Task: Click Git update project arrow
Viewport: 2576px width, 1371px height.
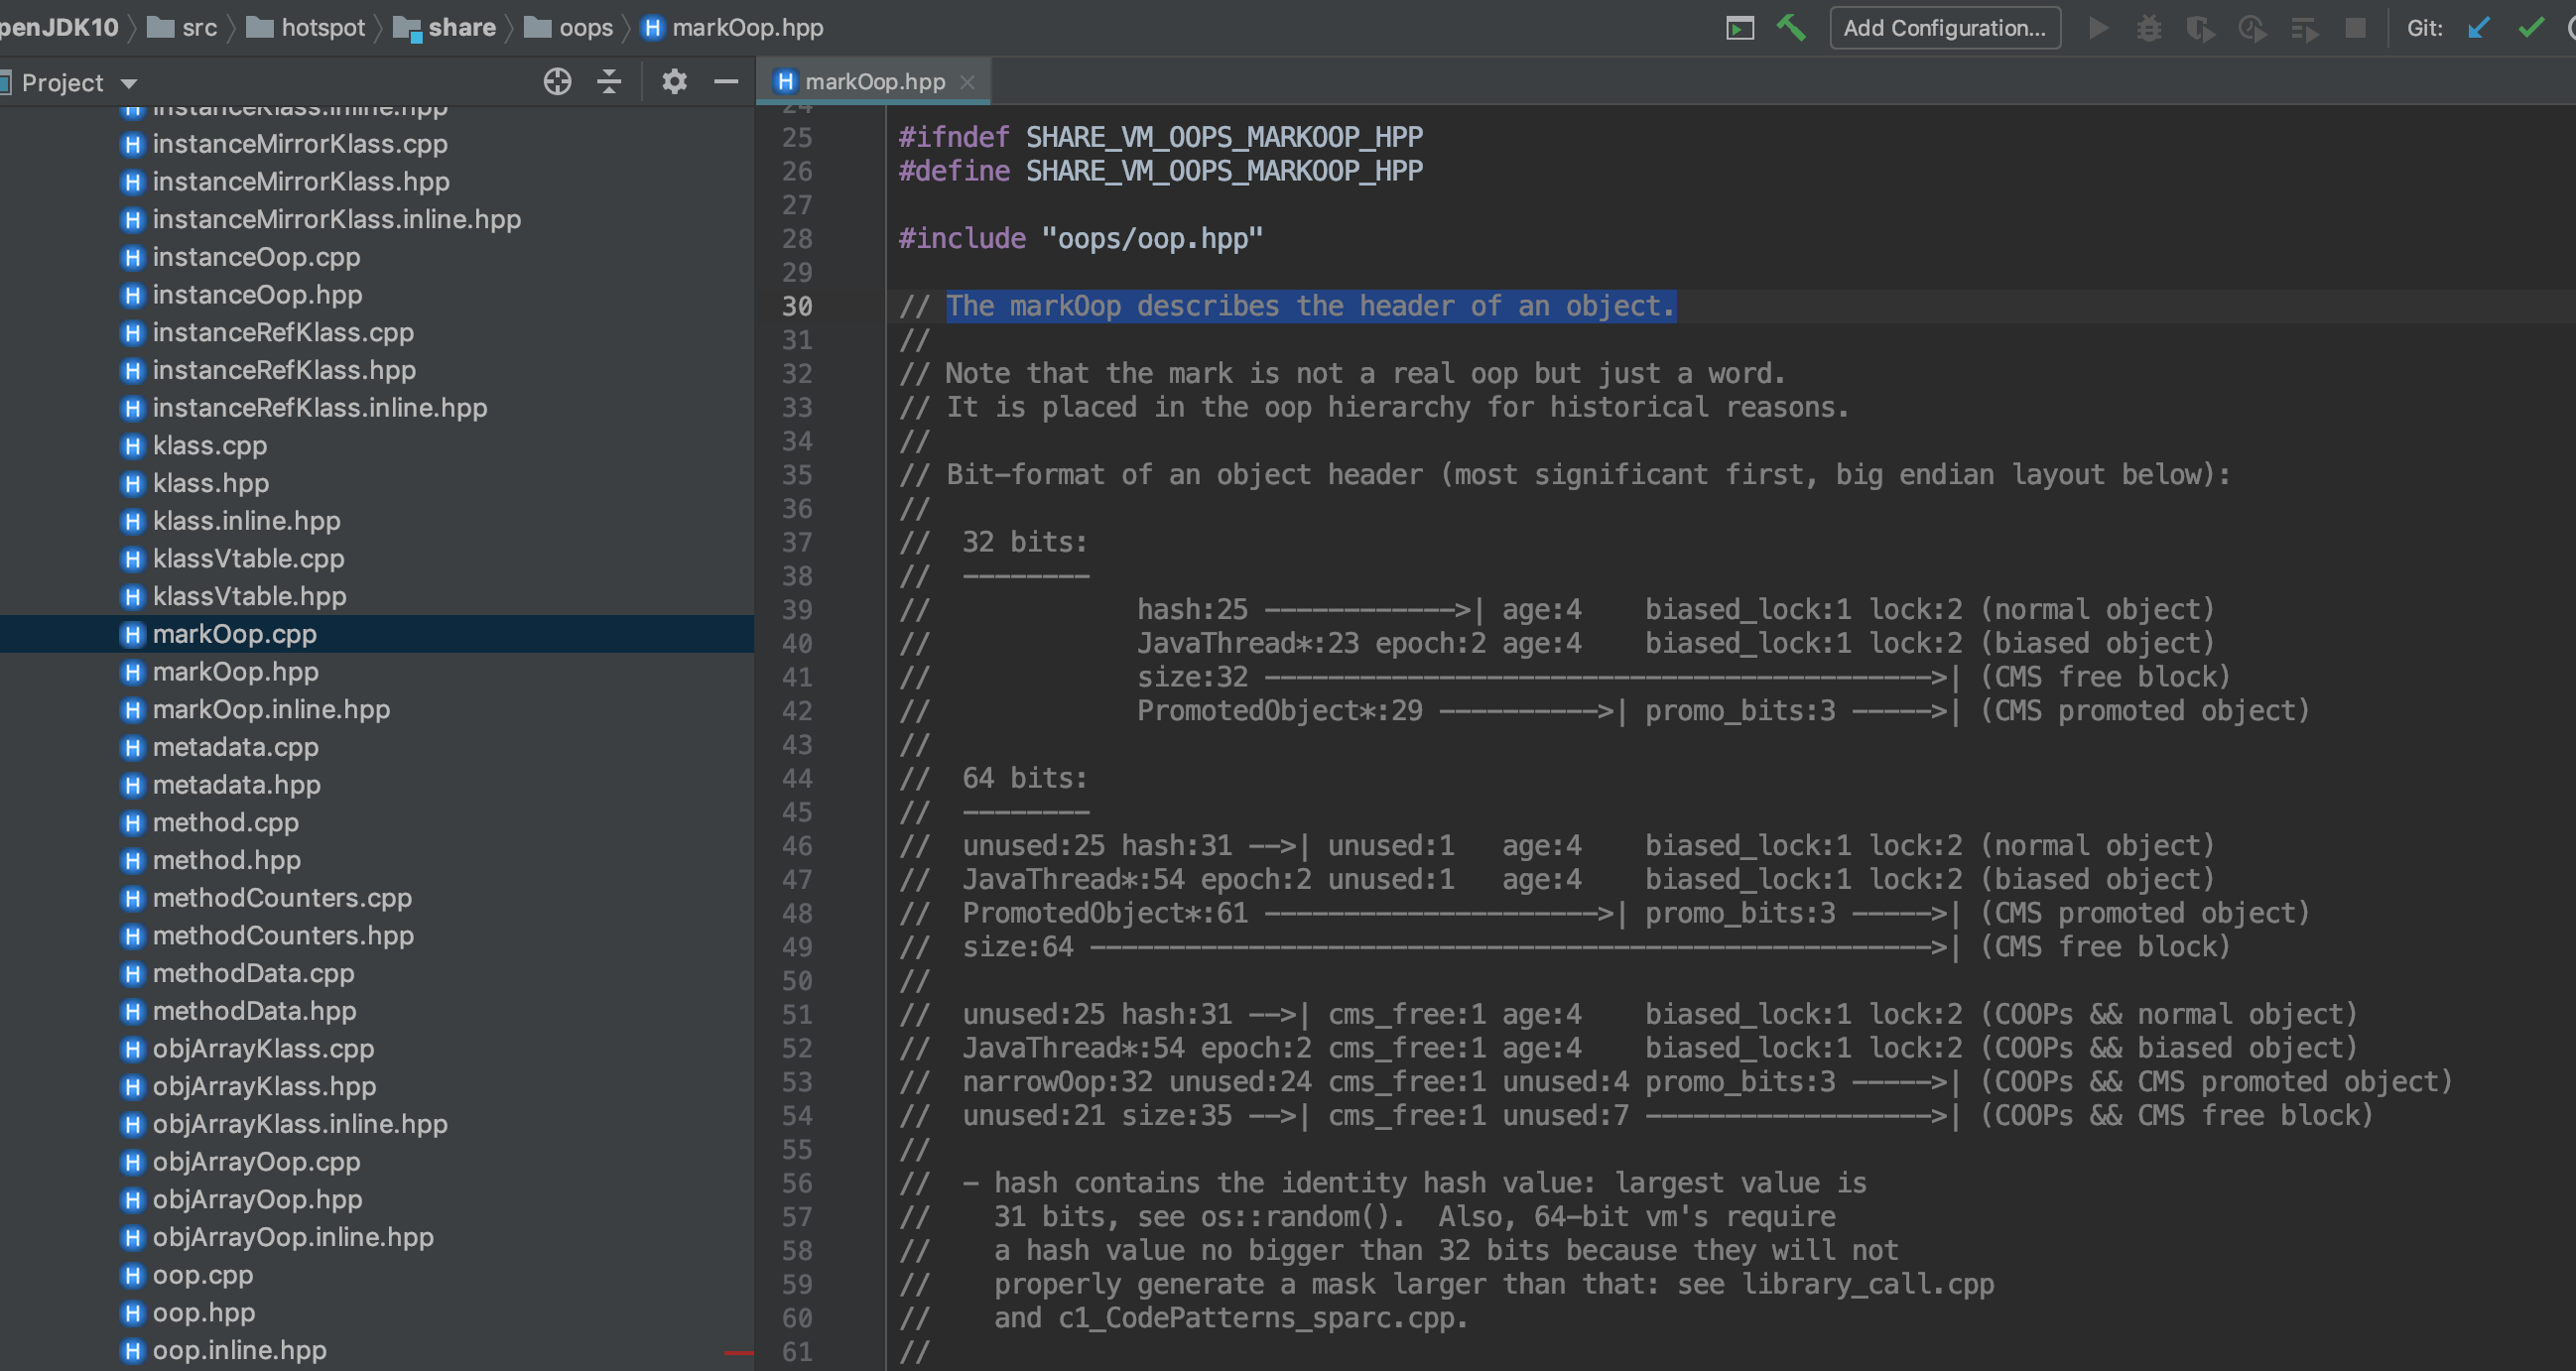Action: coord(2478,28)
